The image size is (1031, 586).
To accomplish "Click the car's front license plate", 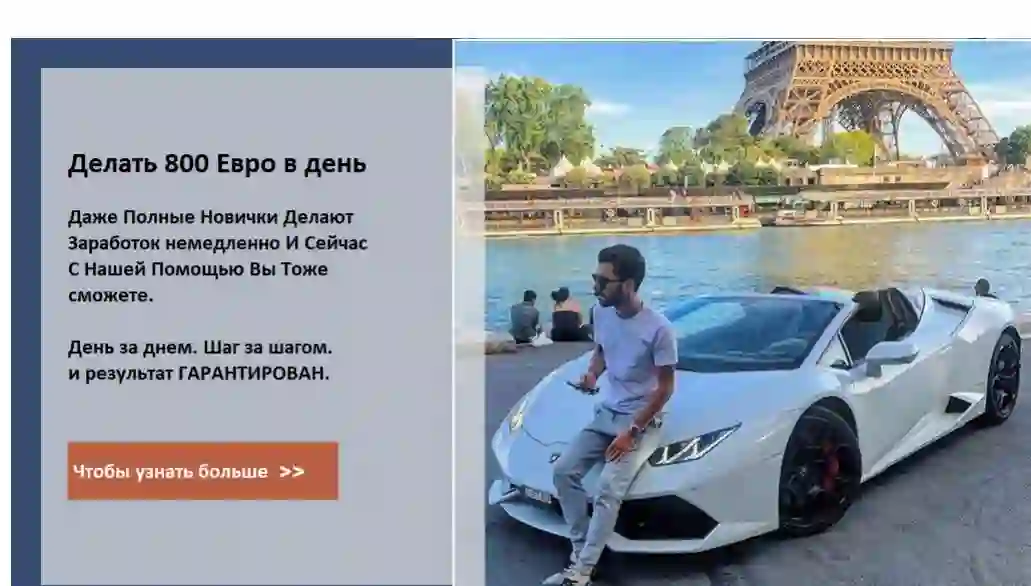I will pos(537,495).
